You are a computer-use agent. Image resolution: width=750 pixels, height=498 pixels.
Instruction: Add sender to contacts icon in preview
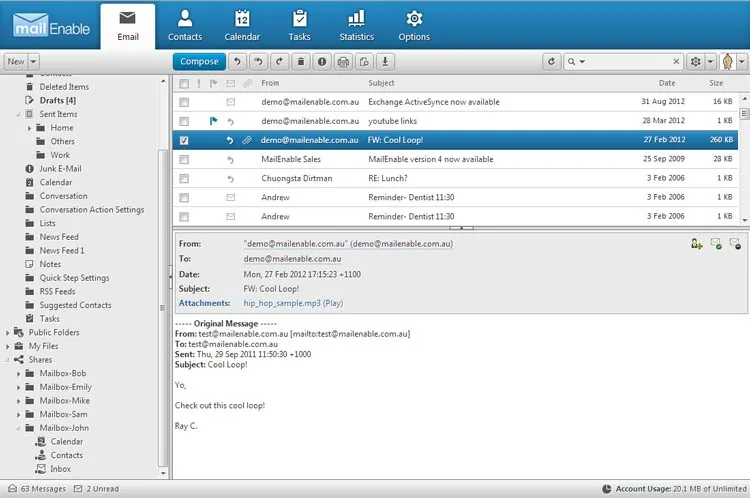[696, 244]
